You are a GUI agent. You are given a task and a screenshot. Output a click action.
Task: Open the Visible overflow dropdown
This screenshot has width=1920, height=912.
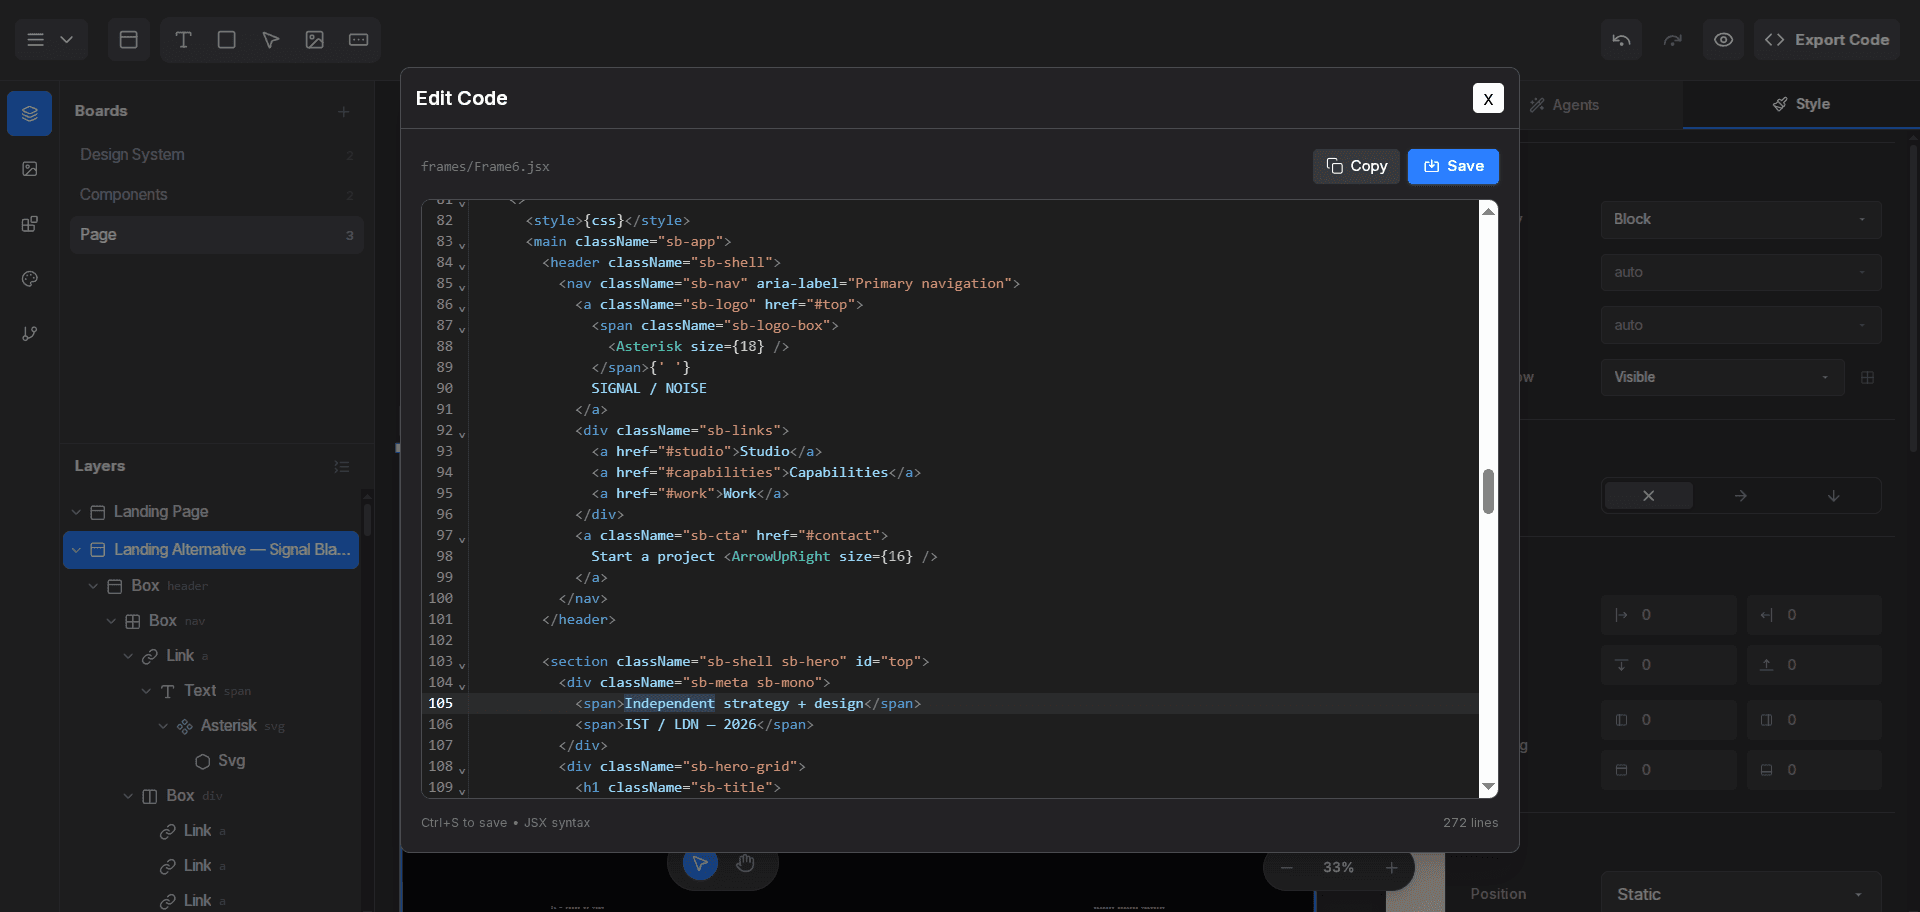1723,378
